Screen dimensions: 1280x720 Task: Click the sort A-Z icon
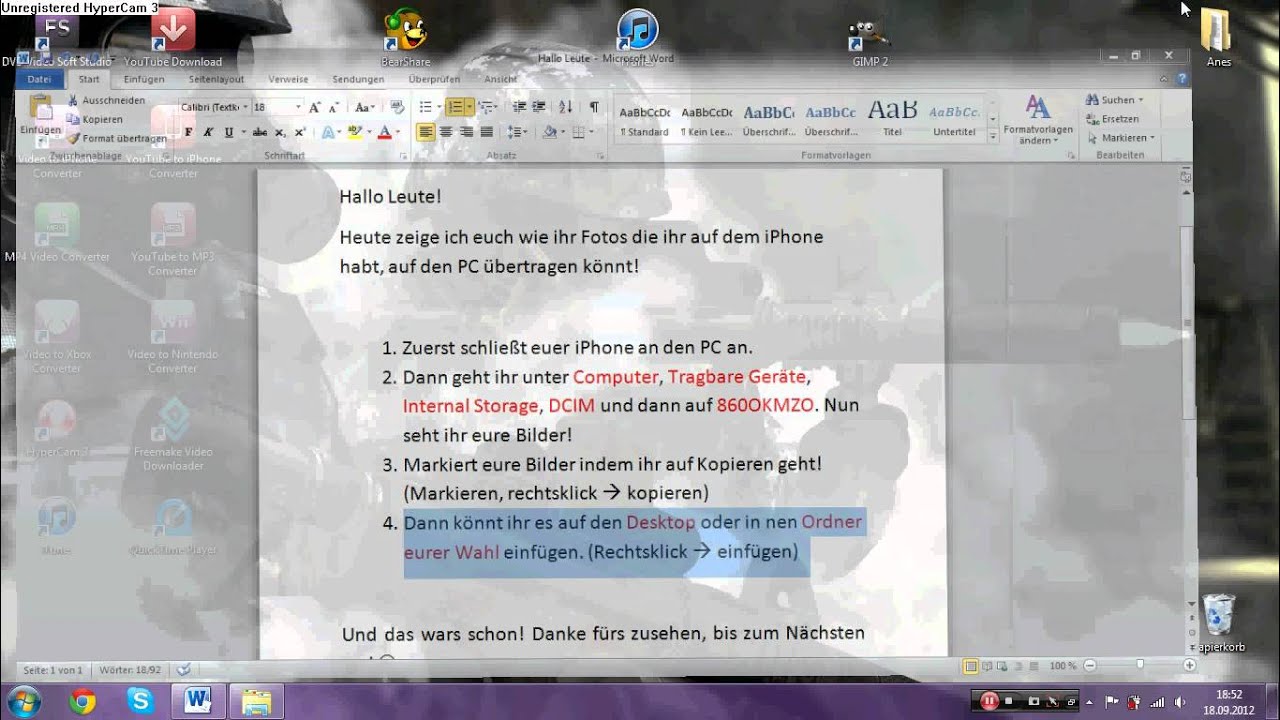(565, 107)
